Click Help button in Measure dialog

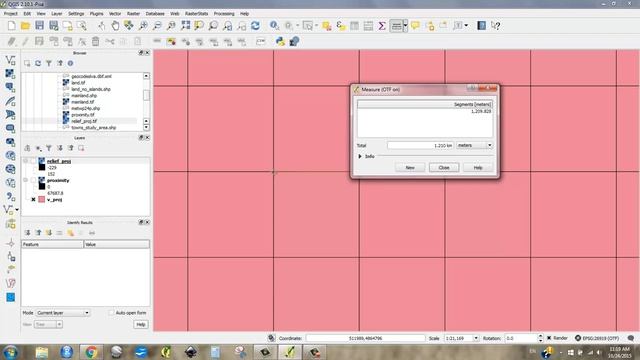478,168
